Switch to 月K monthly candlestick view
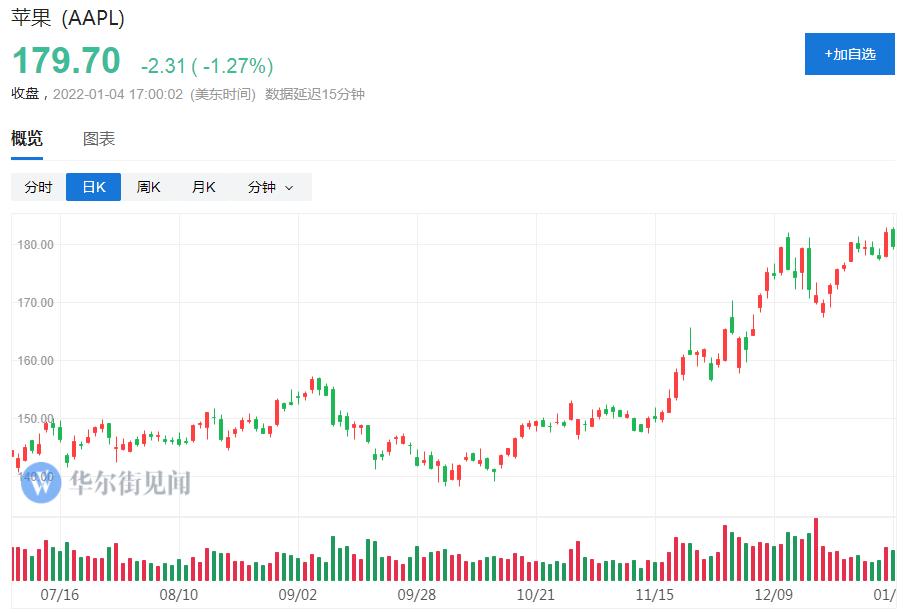The image size is (904, 613). (x=204, y=187)
